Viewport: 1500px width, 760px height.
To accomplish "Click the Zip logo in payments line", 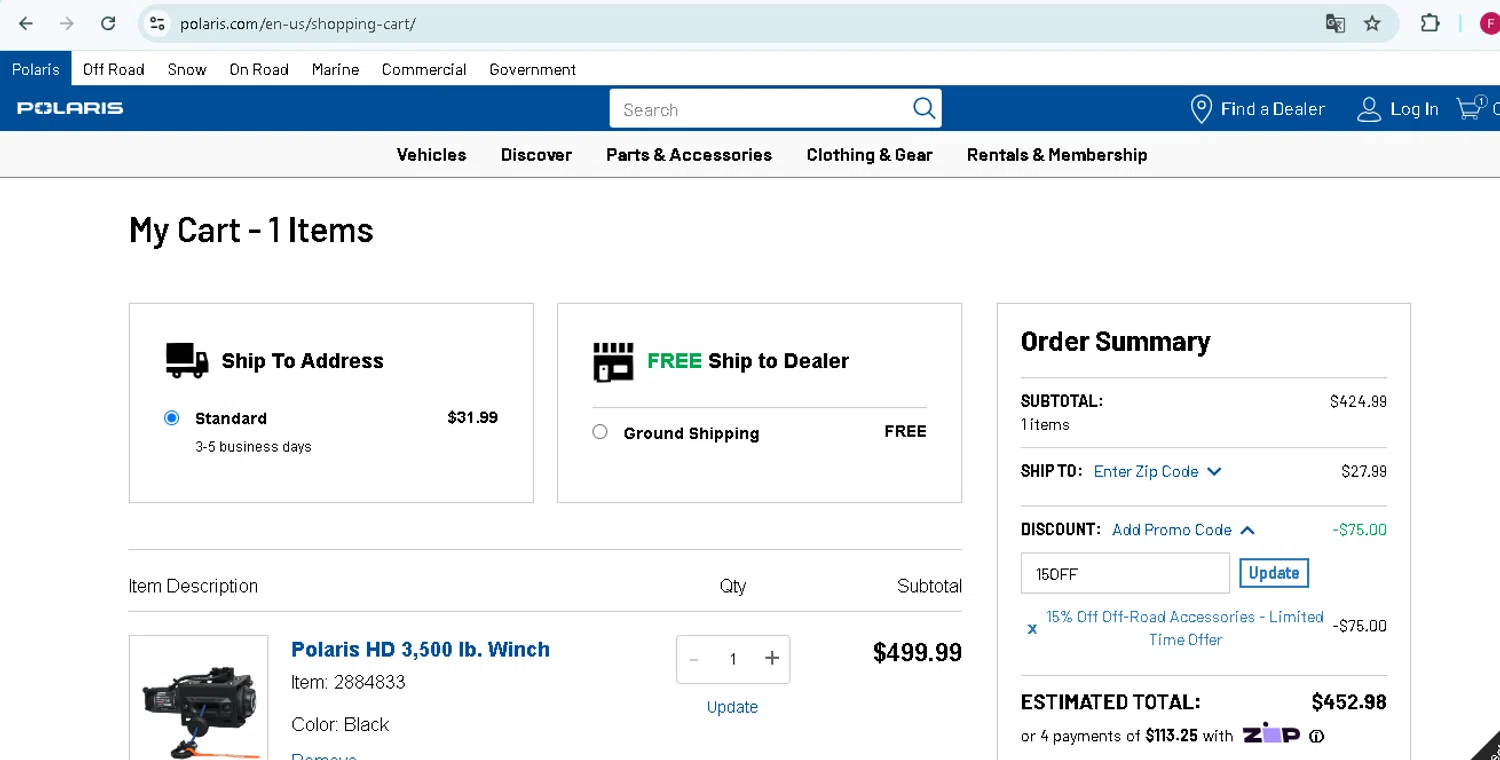I will 1271,734.
